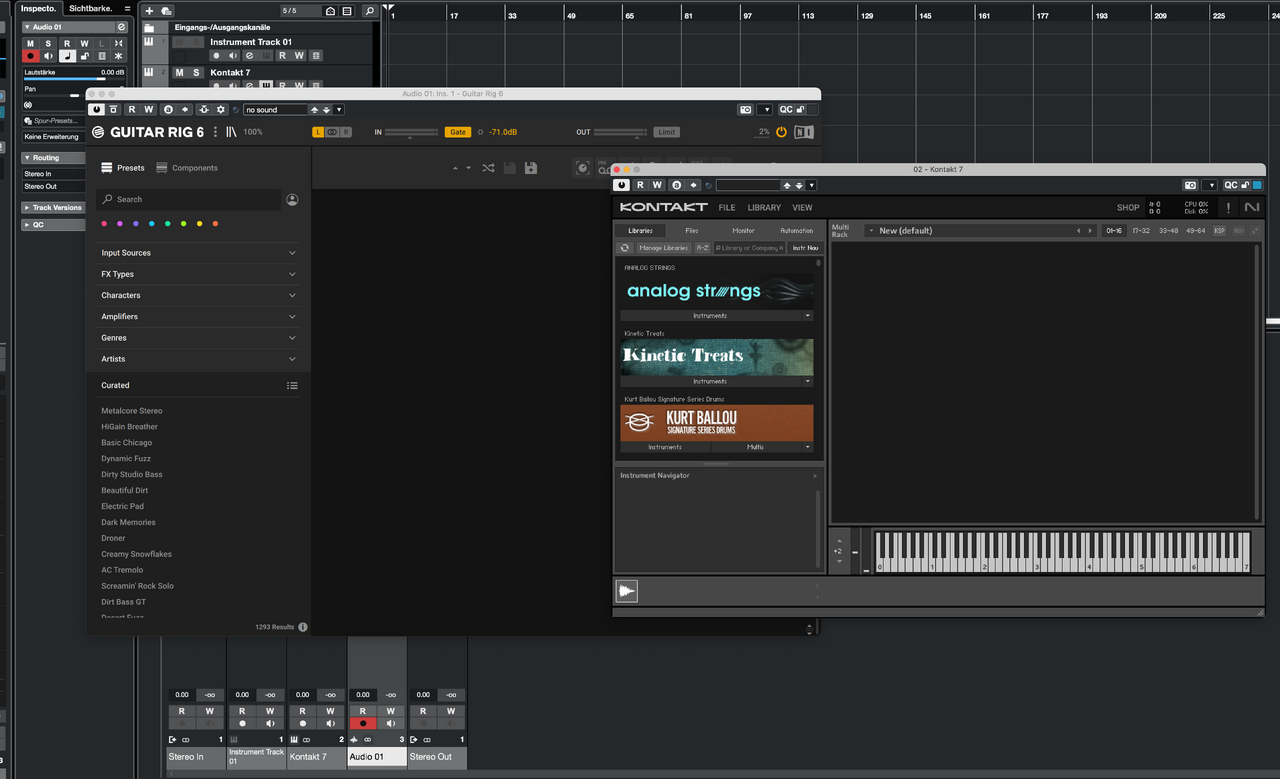Select Metalcore Stereo preset

pos(131,411)
